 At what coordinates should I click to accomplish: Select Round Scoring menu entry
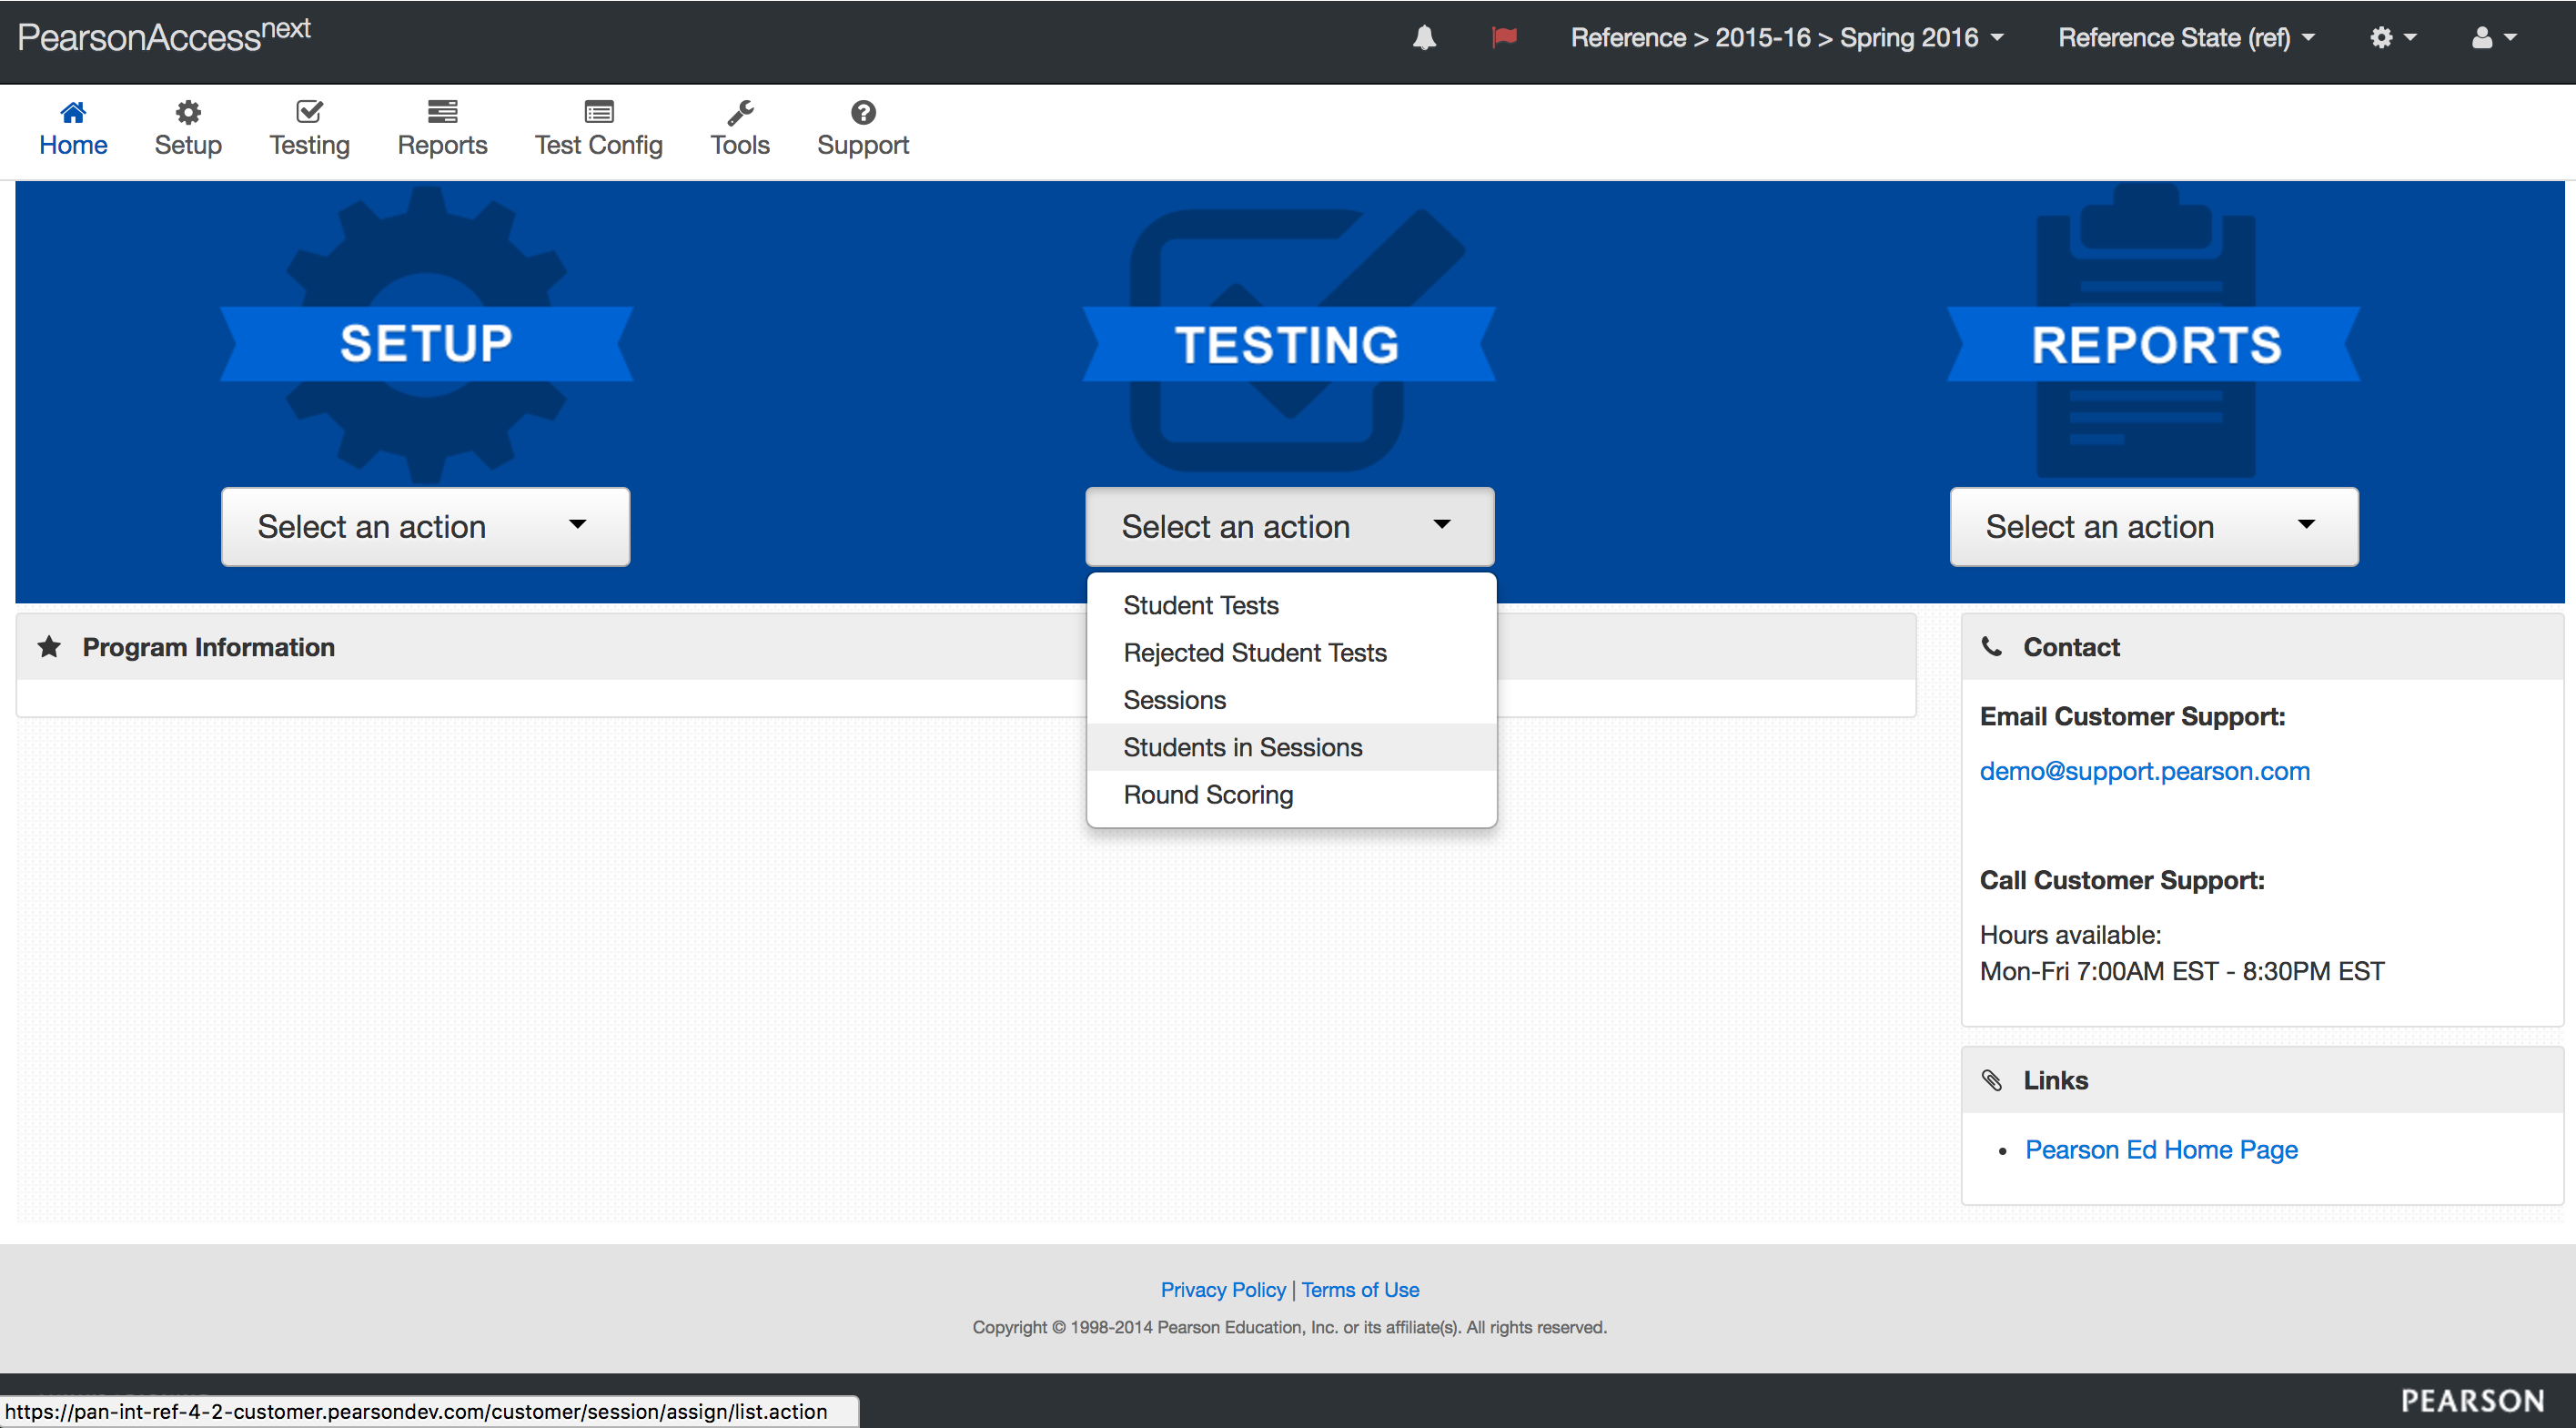tap(1208, 794)
